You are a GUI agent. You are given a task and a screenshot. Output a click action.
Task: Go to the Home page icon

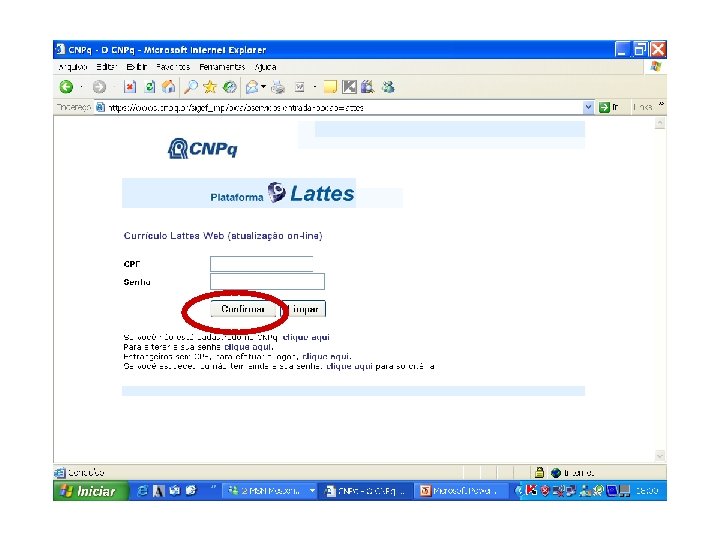169,87
